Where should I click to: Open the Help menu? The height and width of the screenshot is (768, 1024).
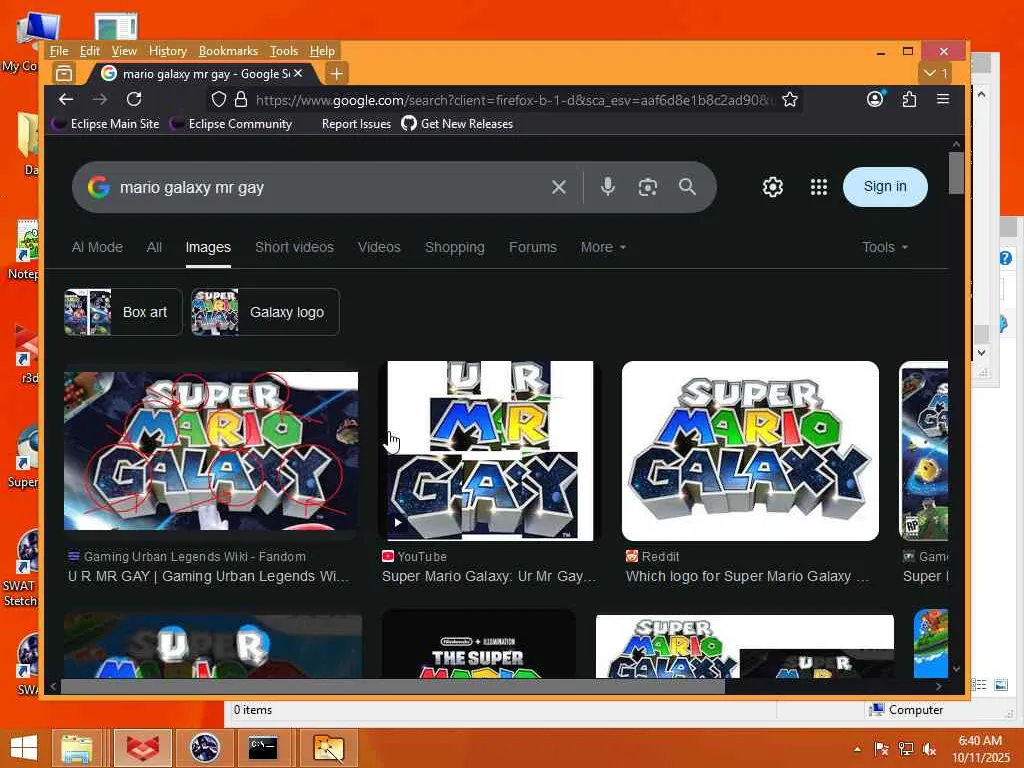tap(323, 51)
